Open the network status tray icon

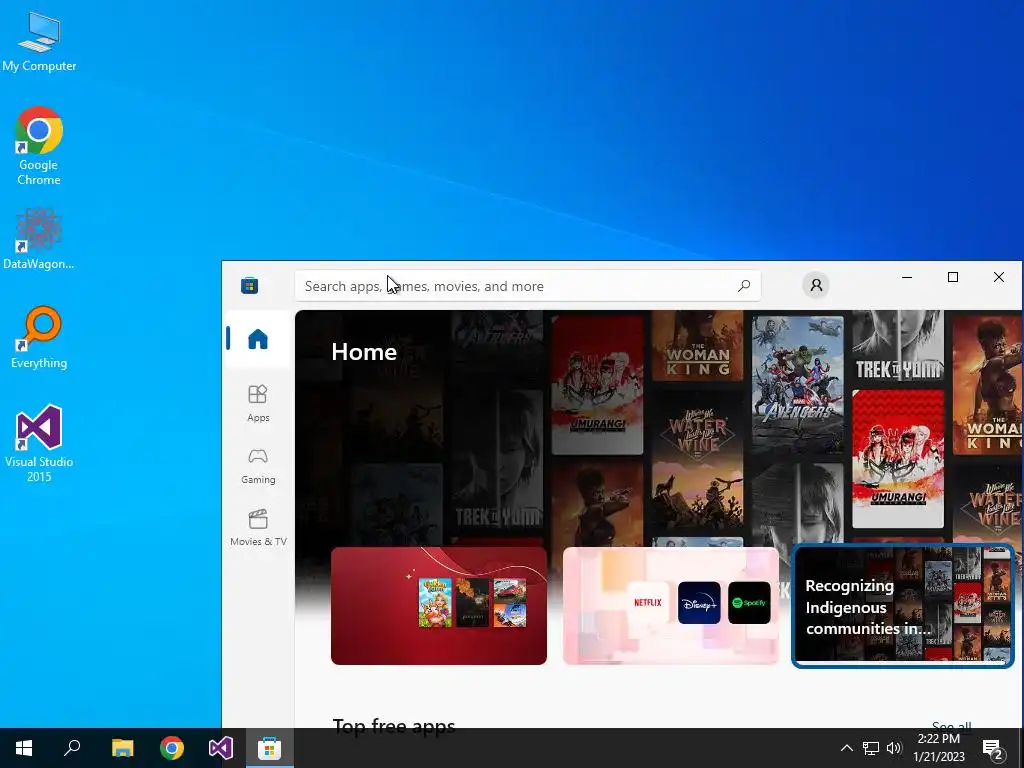tap(871, 748)
